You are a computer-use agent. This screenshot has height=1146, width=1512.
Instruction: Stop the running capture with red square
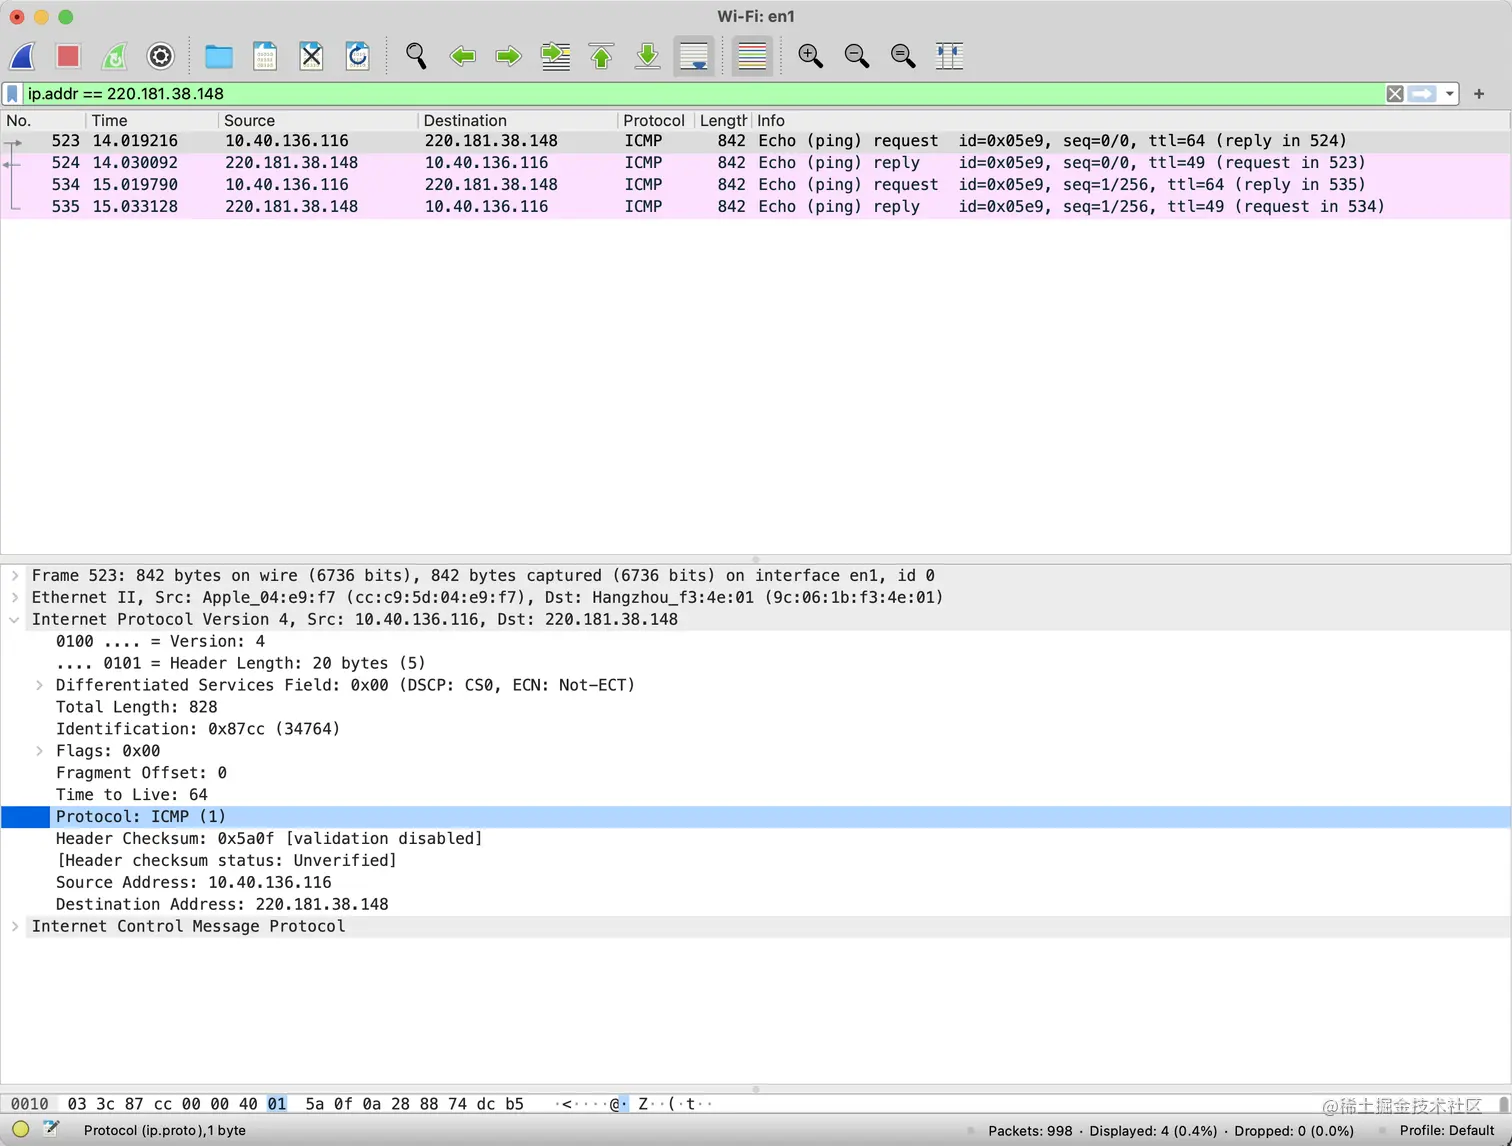coord(68,56)
